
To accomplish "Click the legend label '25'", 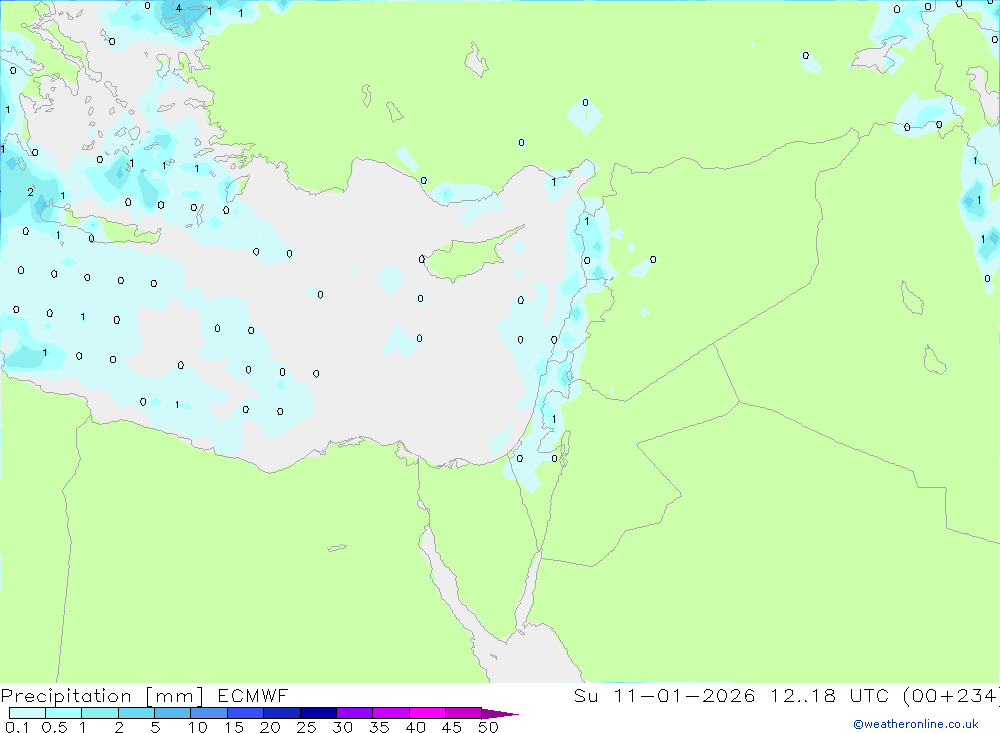I will click(306, 727).
